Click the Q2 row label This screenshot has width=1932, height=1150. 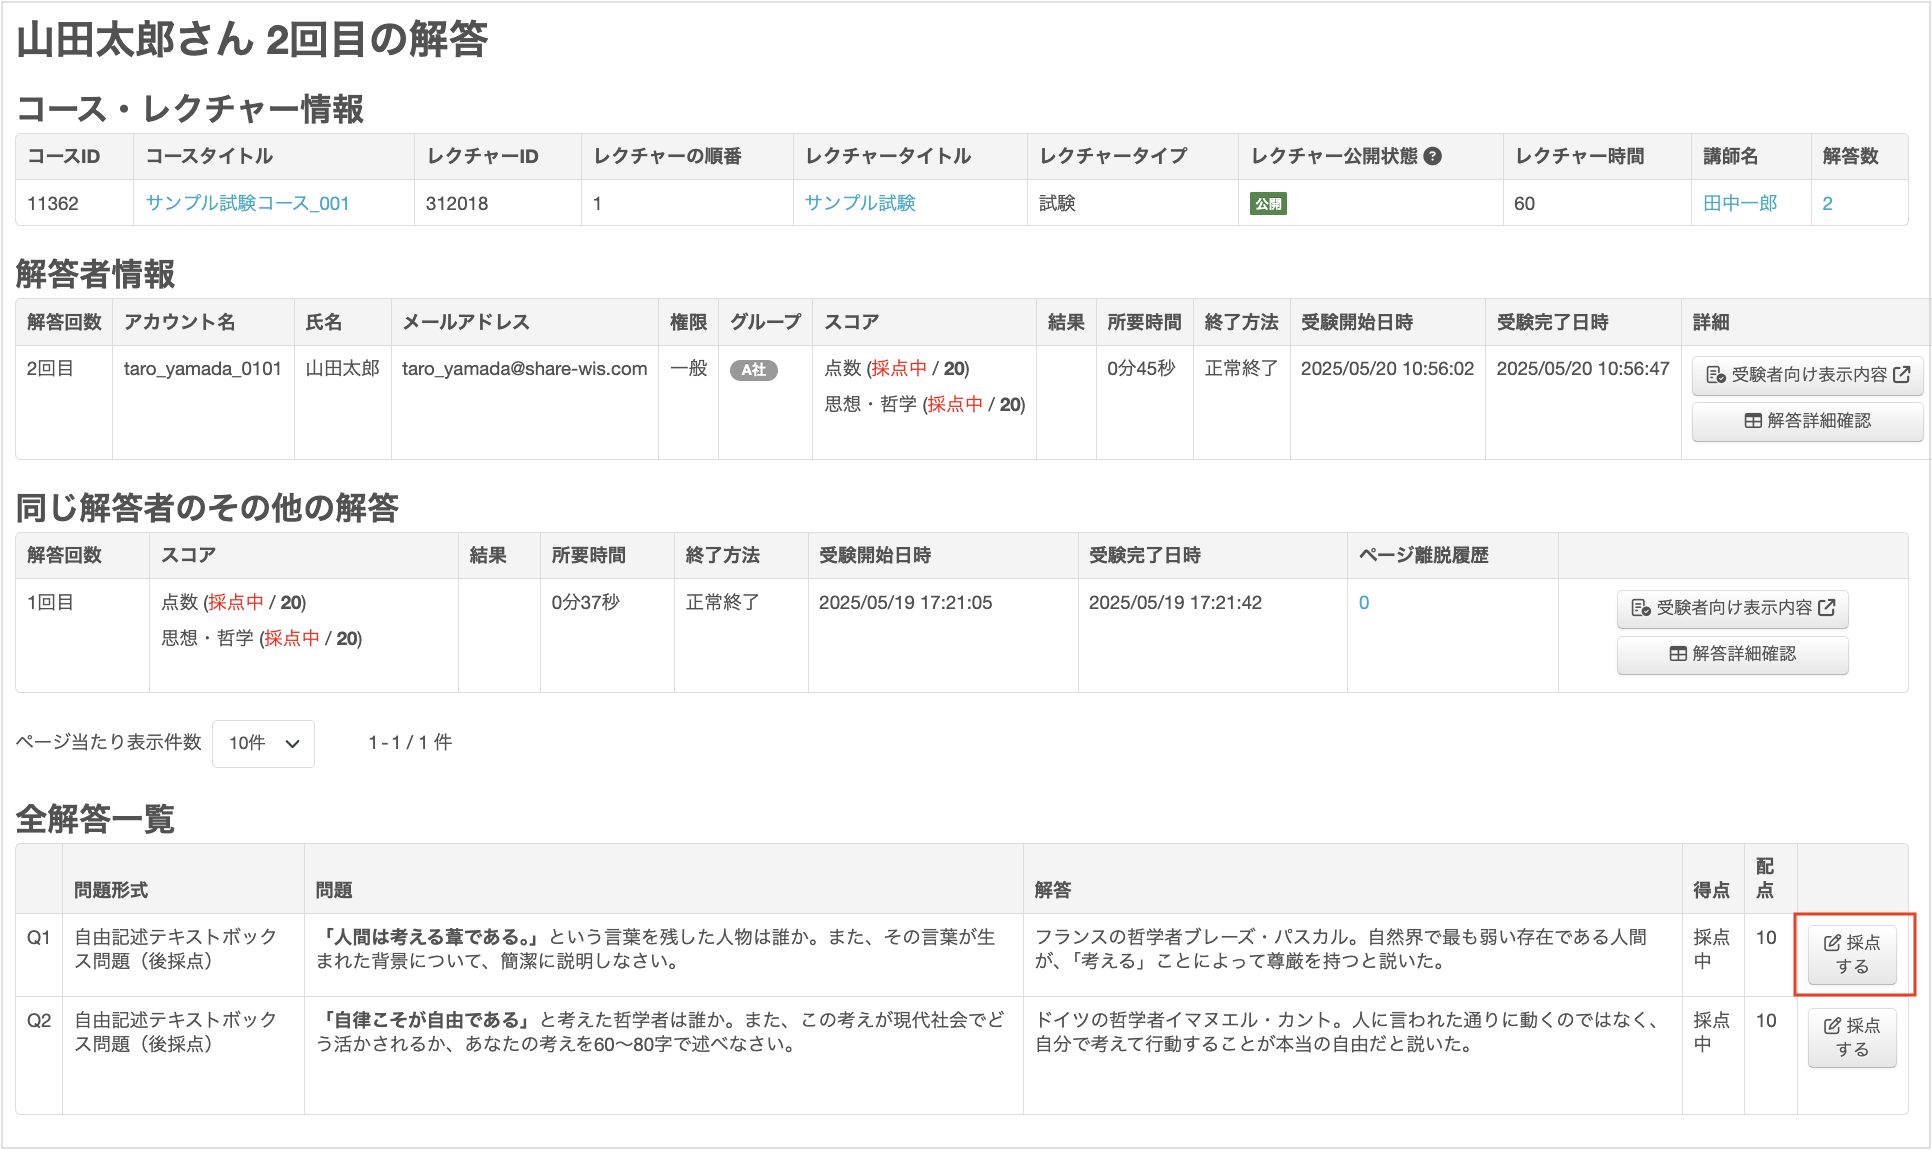[x=39, y=1021]
